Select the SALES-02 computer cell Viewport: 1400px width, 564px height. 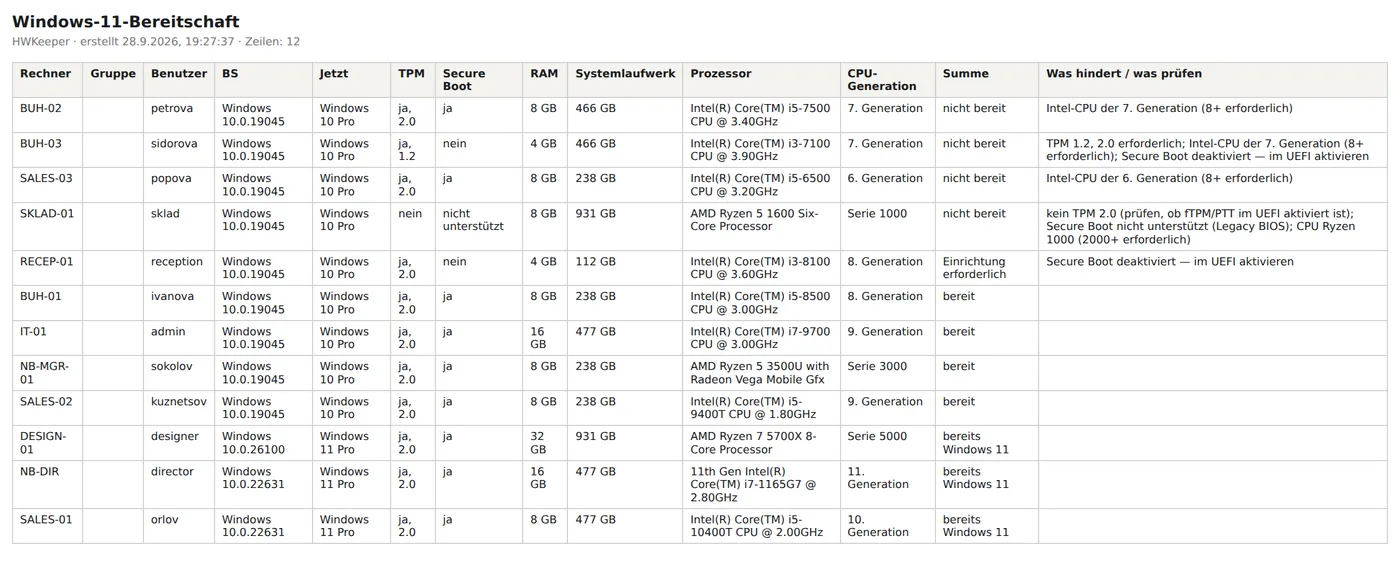coord(48,408)
